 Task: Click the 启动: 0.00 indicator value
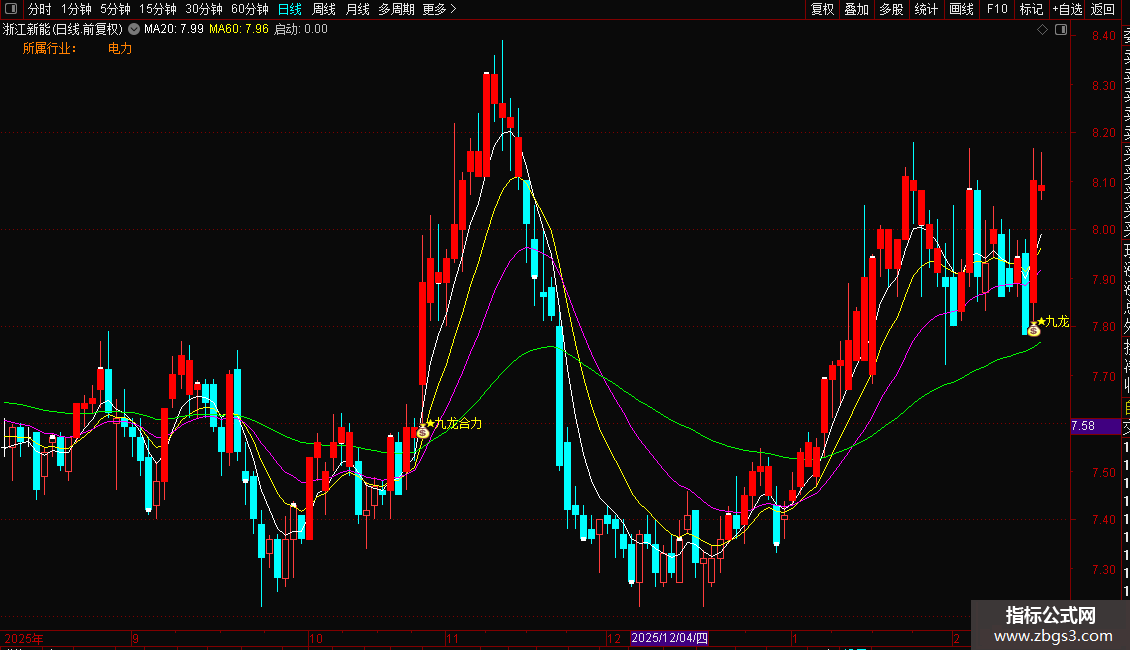click(301, 30)
